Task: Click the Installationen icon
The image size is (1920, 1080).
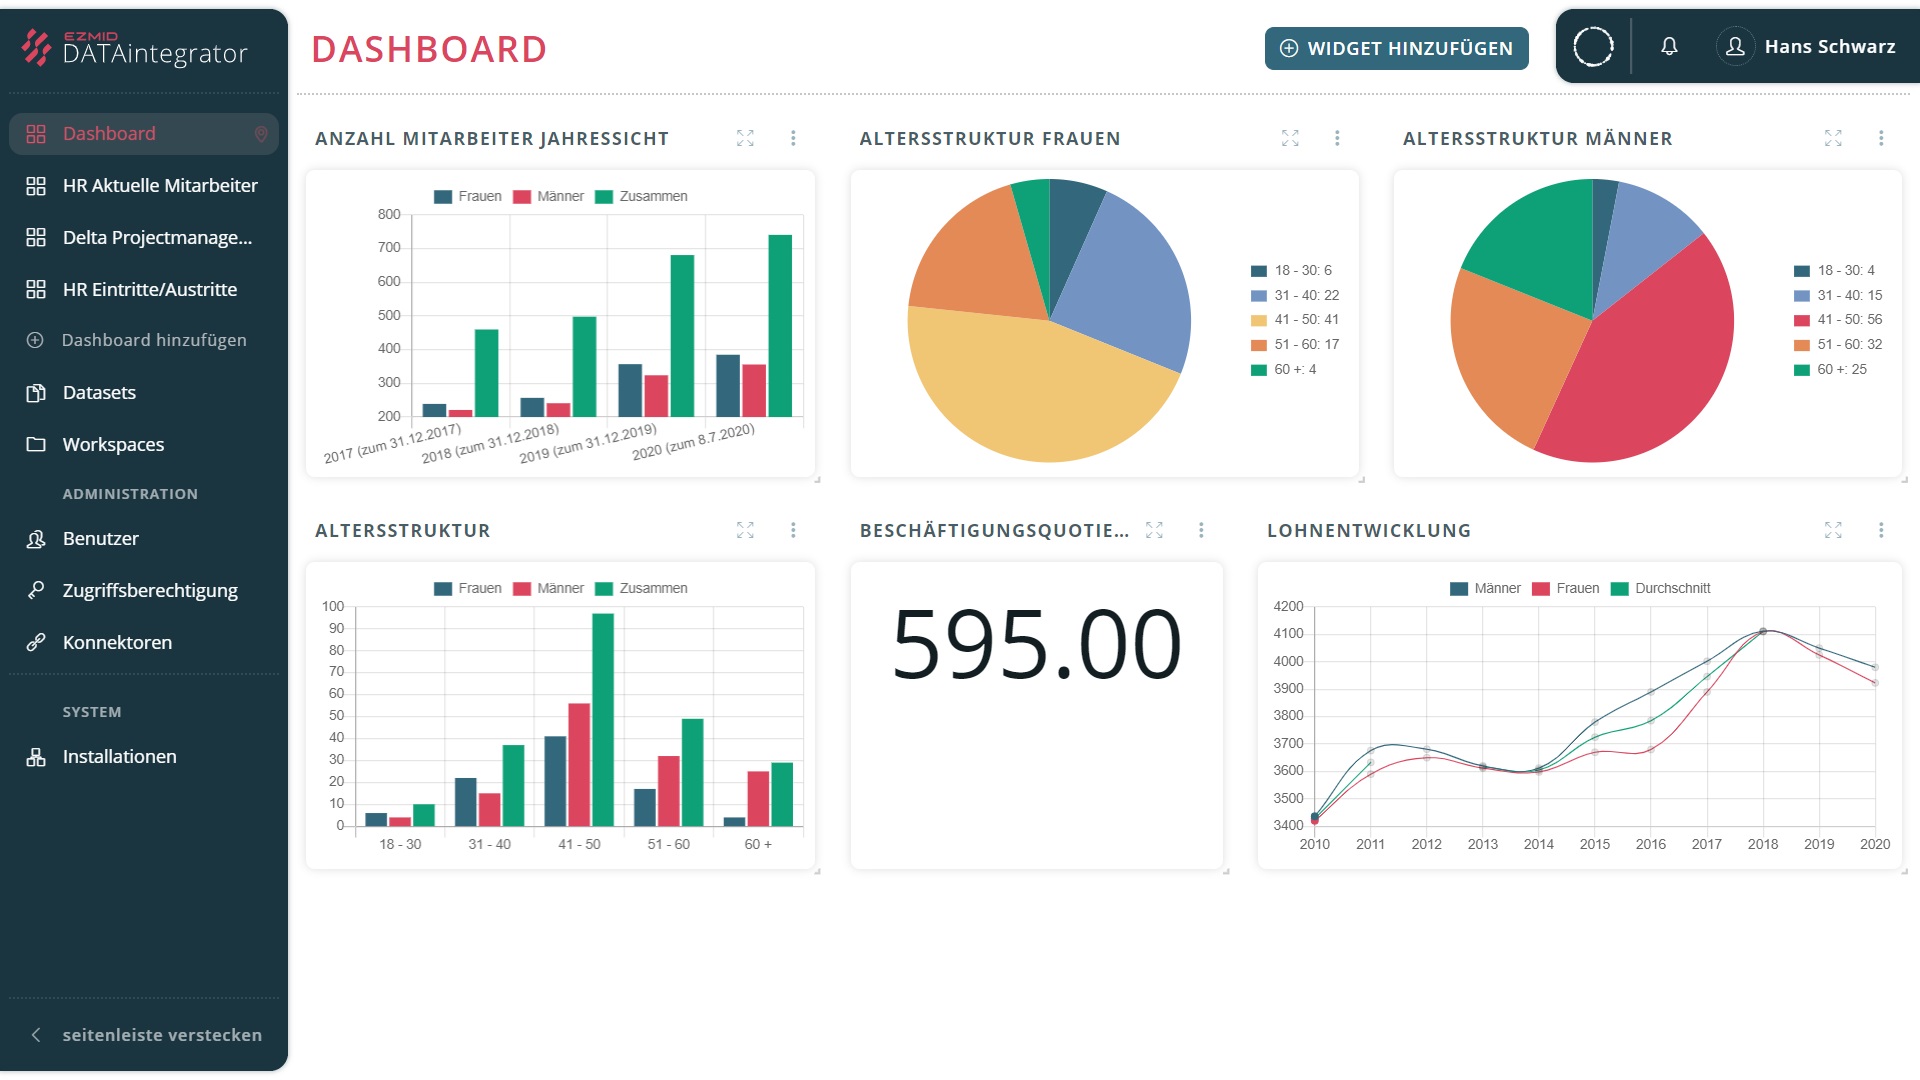Action: coord(36,757)
